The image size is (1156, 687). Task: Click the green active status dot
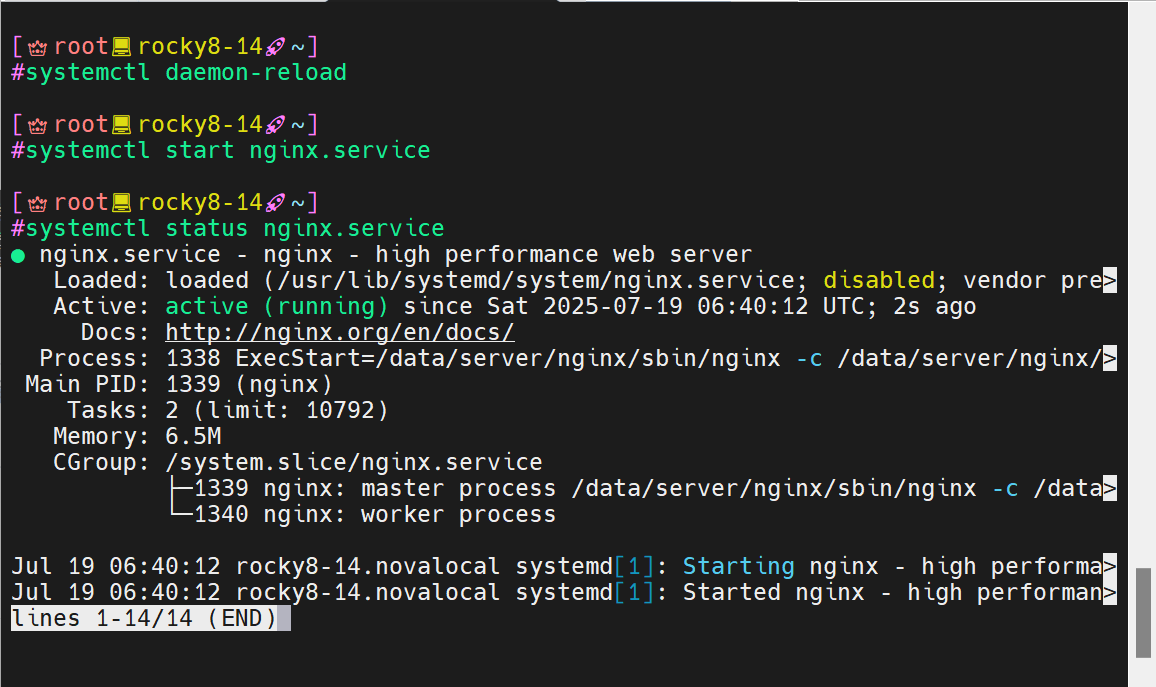(x=18, y=256)
